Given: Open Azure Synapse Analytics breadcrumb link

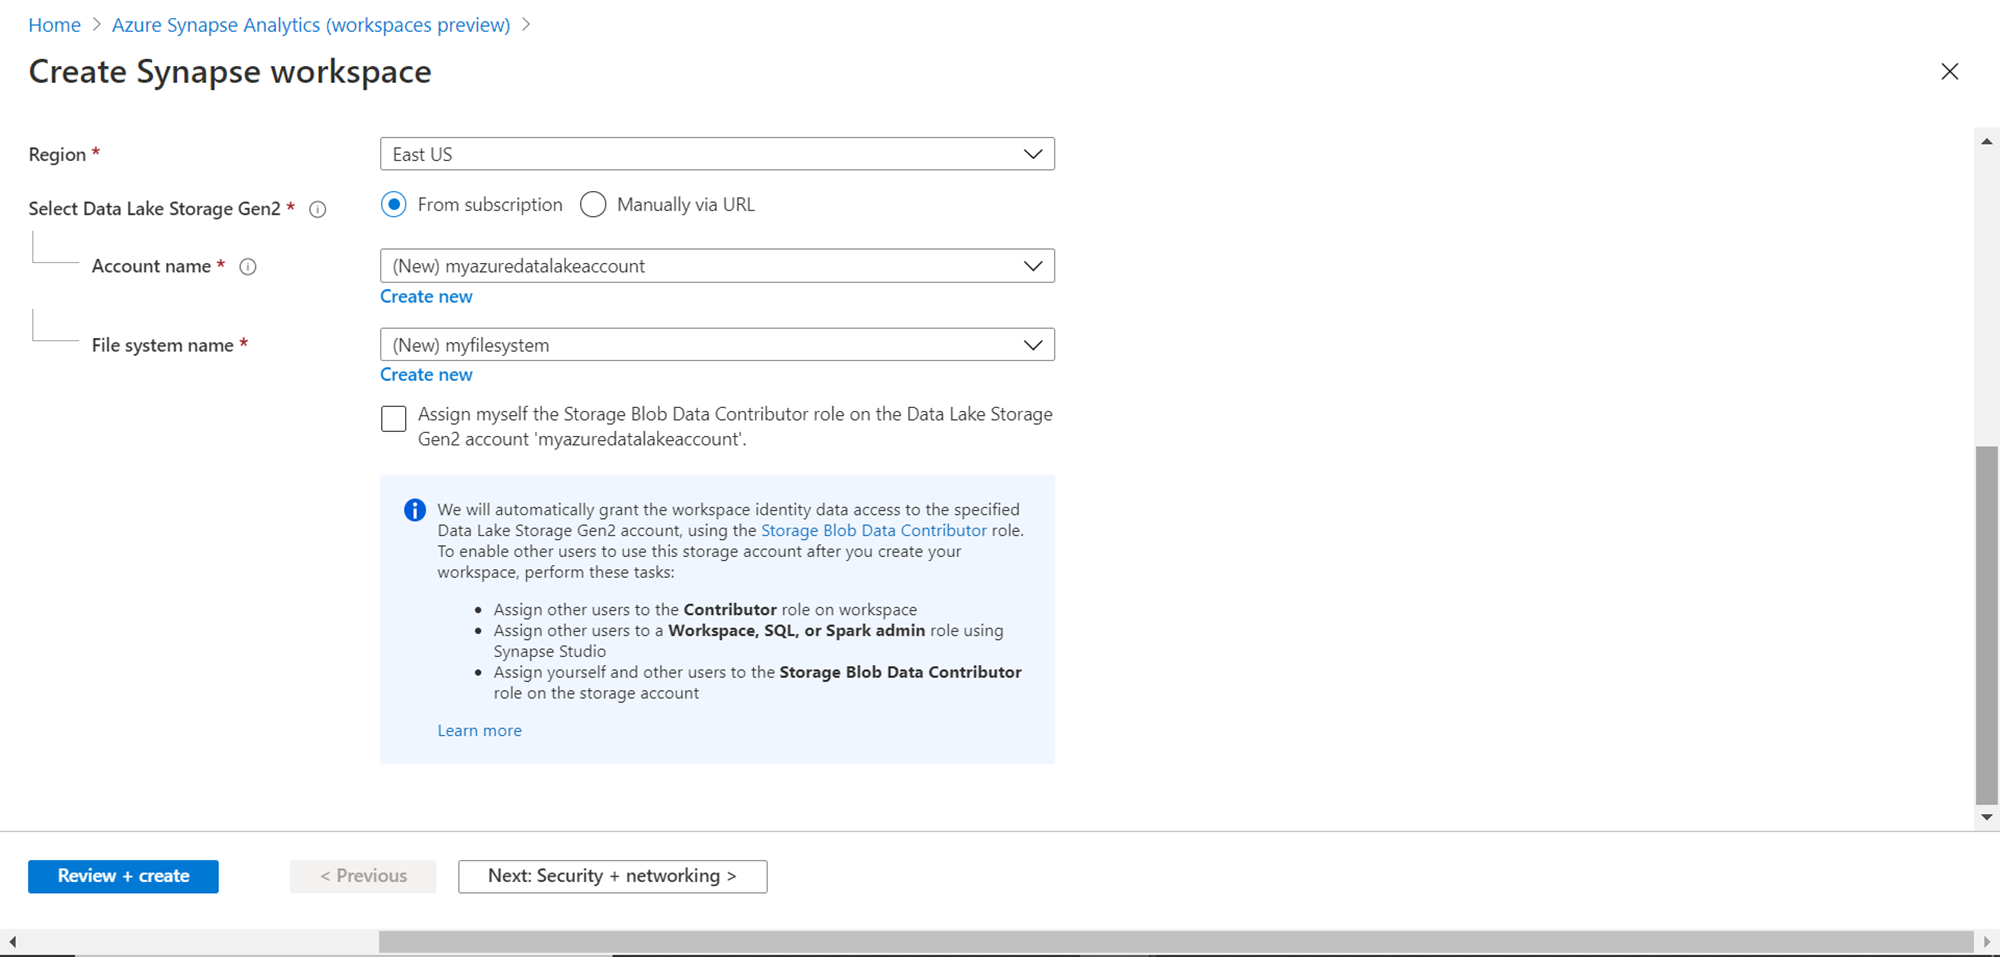Looking at the screenshot, I should pos(311,25).
